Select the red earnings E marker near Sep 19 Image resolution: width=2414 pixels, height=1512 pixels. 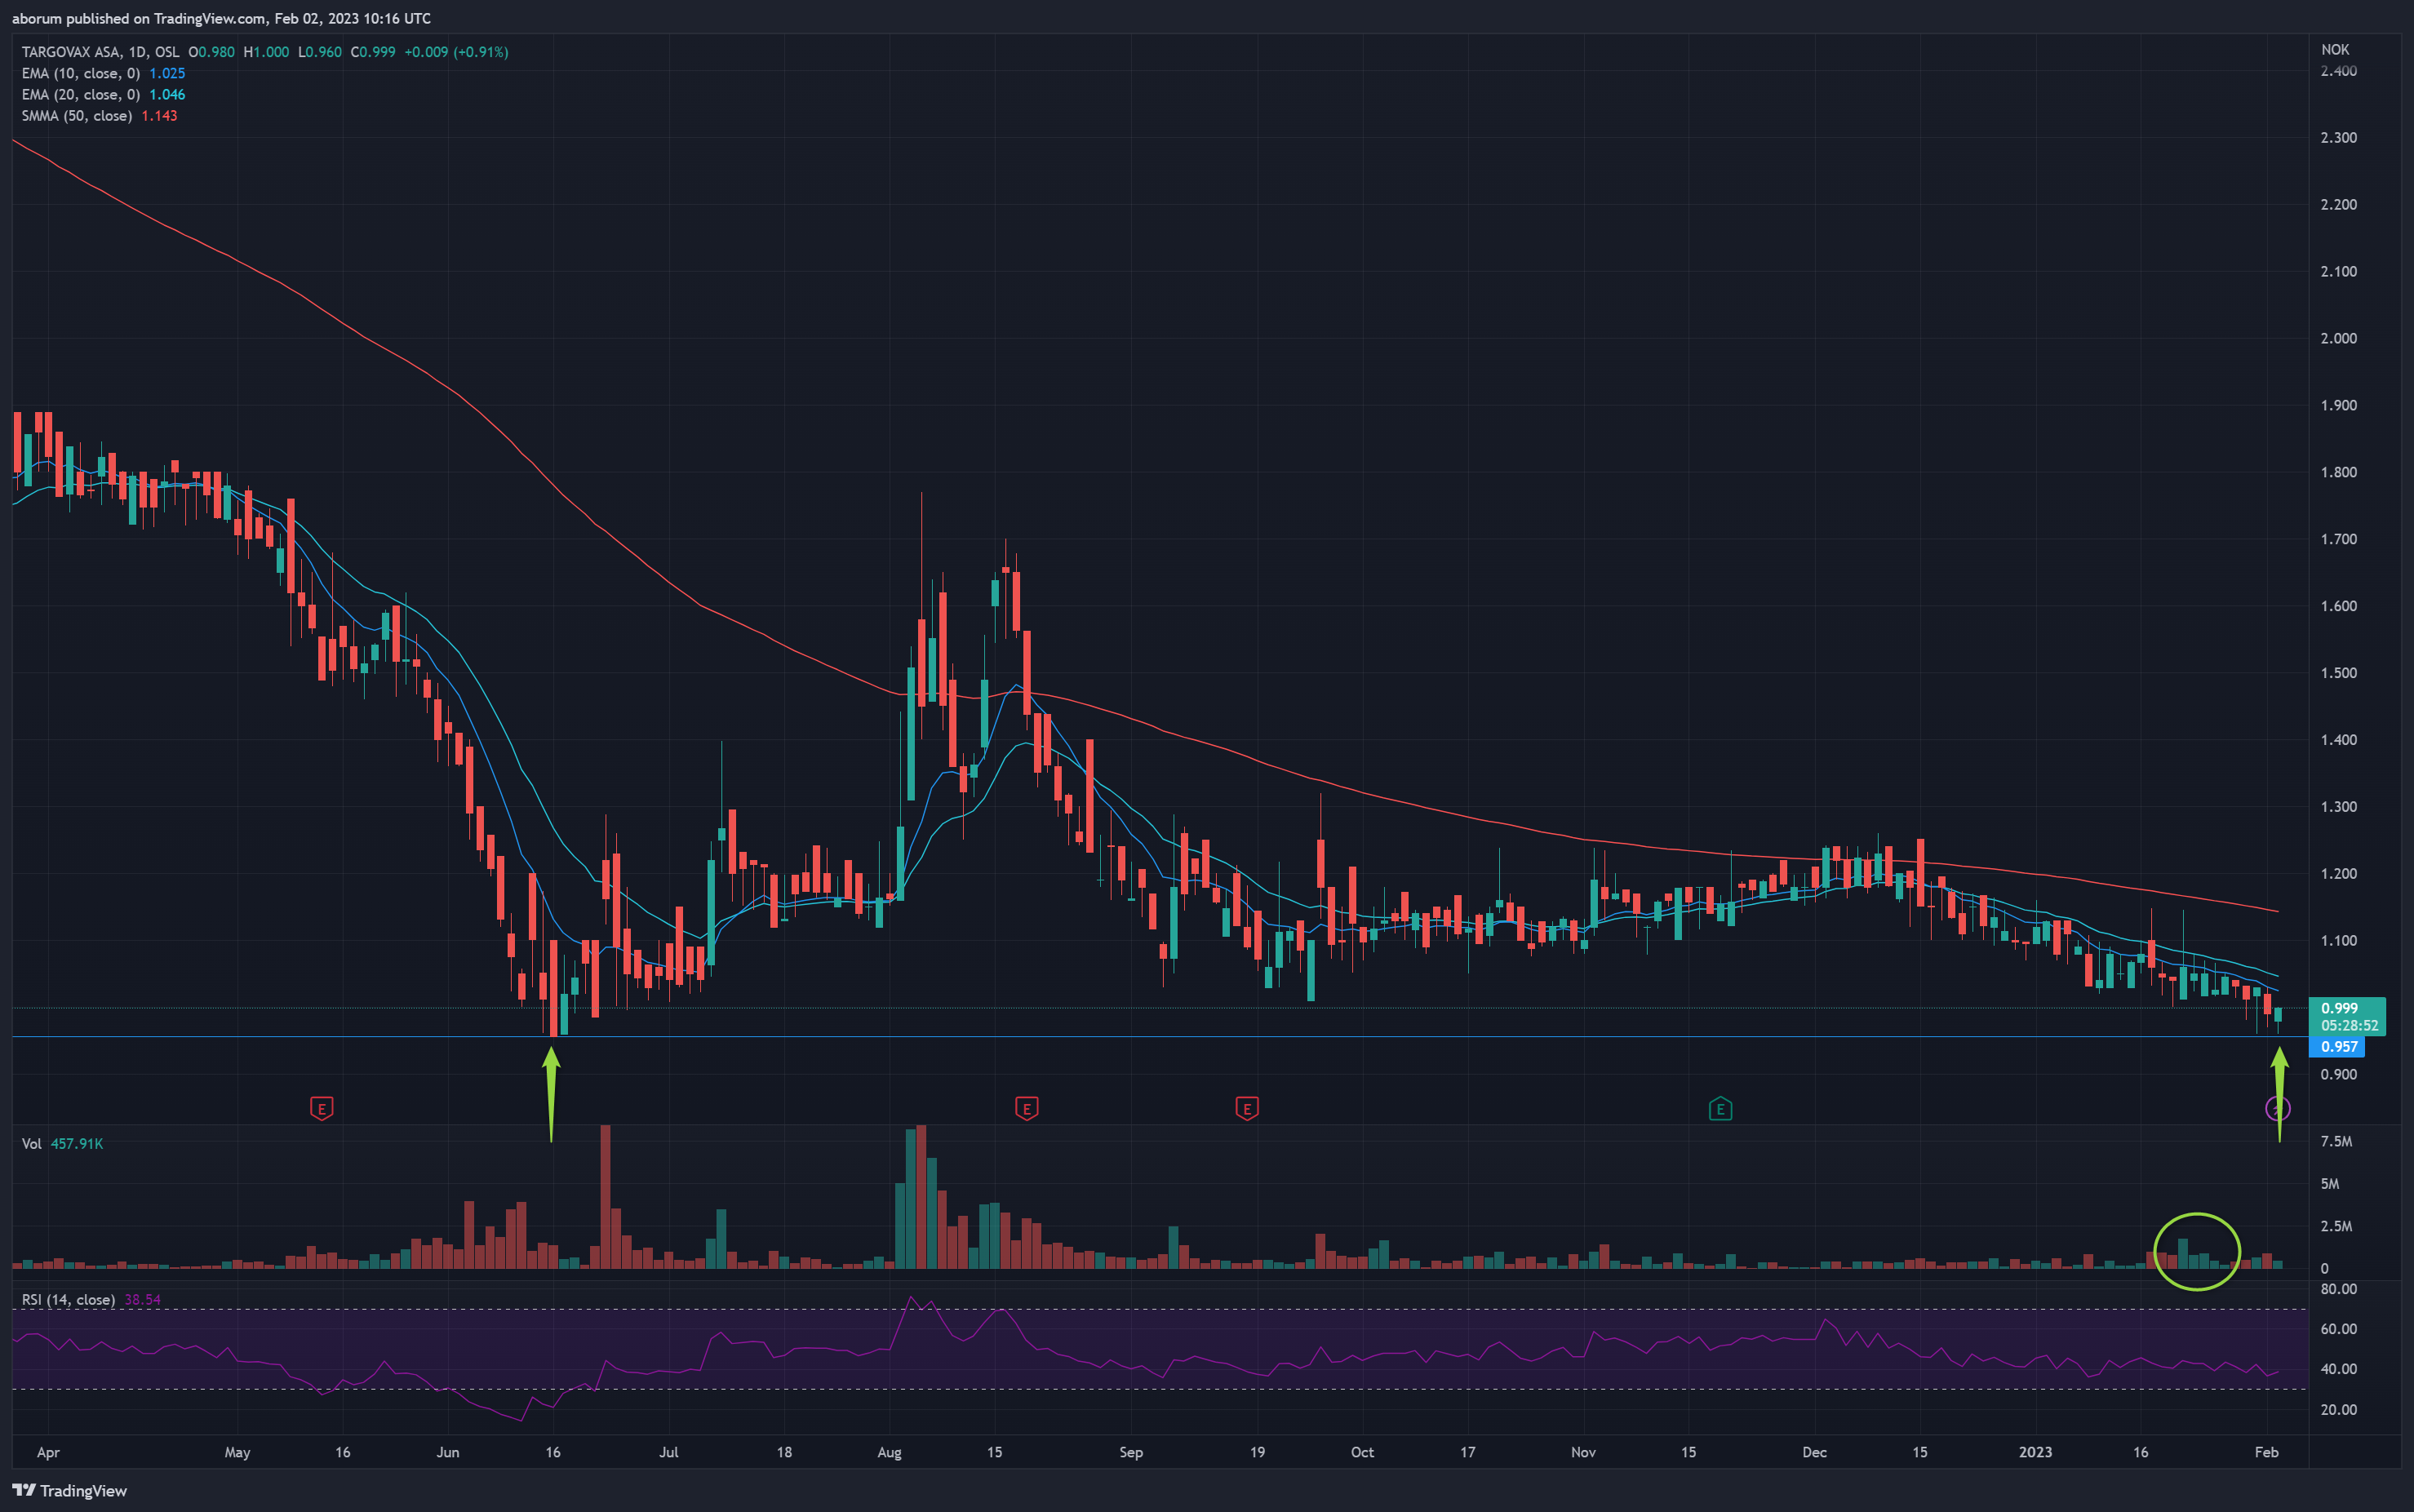pos(1246,1108)
